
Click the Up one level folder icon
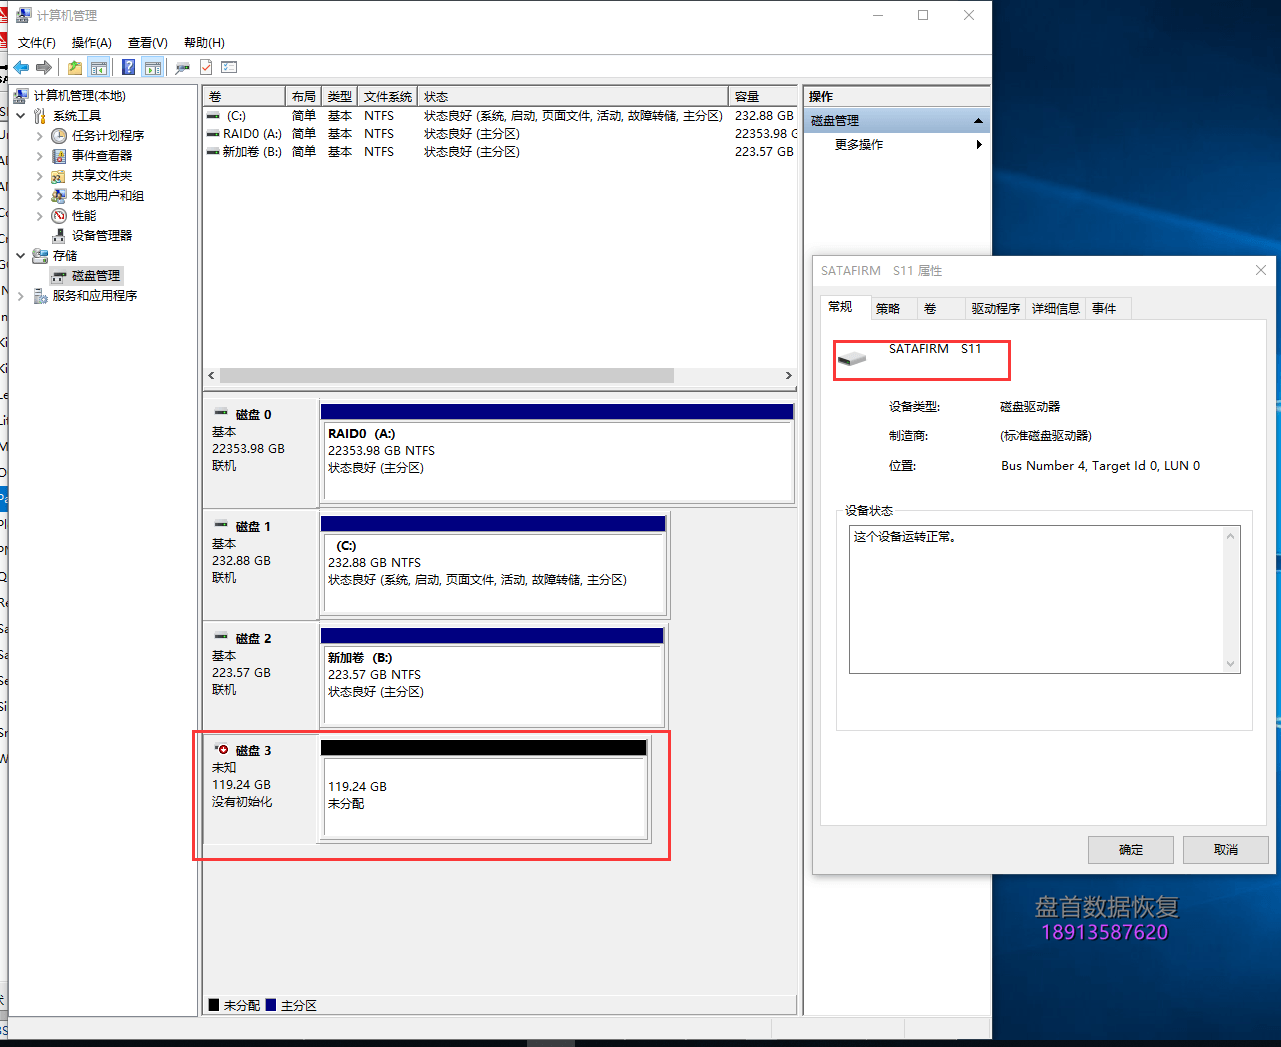[x=75, y=67]
